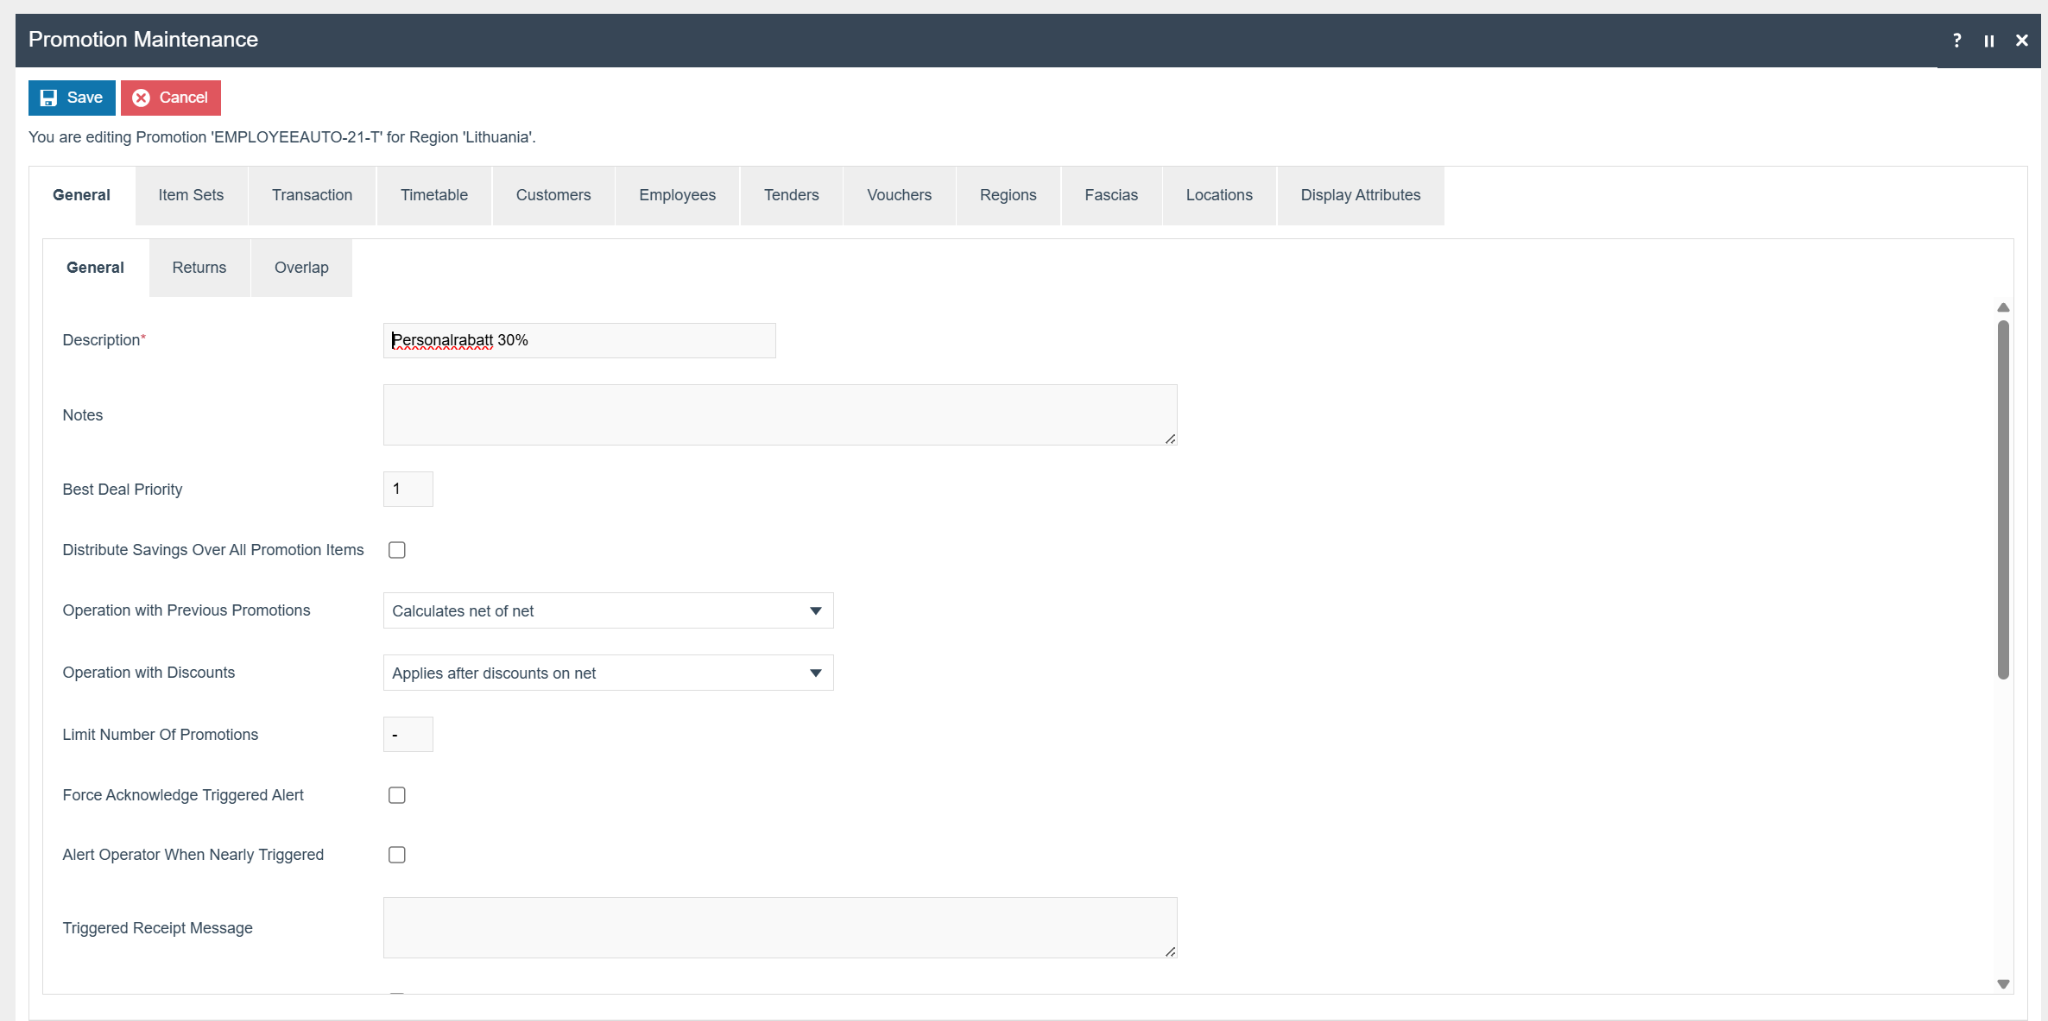
Task: Click the pause icon in title bar
Action: point(1989,41)
